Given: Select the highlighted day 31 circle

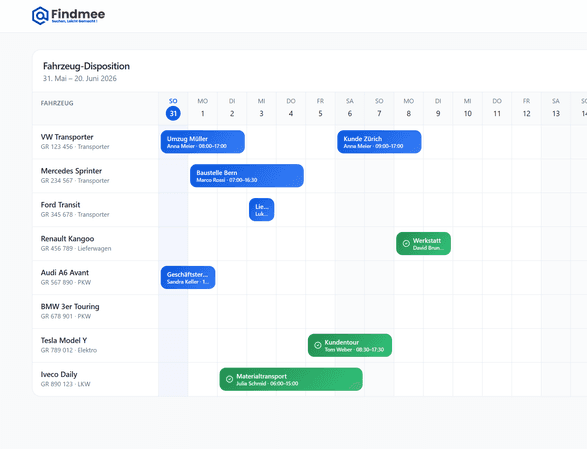Looking at the screenshot, I should [x=173, y=113].
